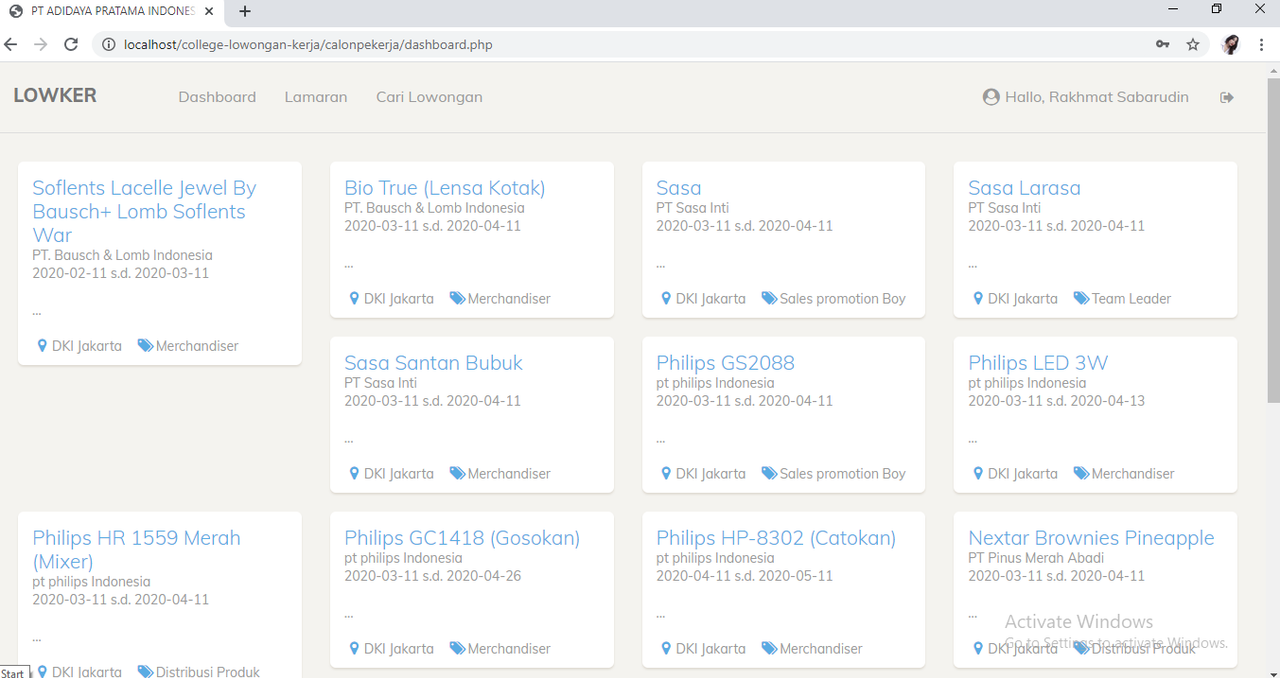Open the Bio True (Lensa Kotak) listing
The width and height of the screenshot is (1280, 678).
point(445,188)
